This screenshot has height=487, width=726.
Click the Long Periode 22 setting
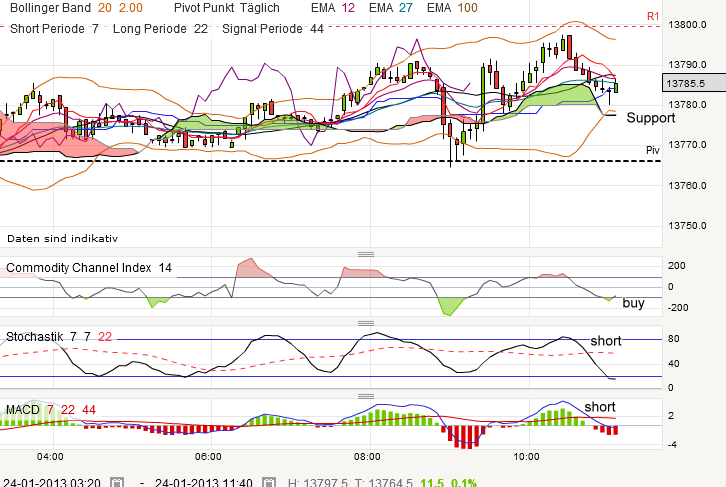pos(160,29)
